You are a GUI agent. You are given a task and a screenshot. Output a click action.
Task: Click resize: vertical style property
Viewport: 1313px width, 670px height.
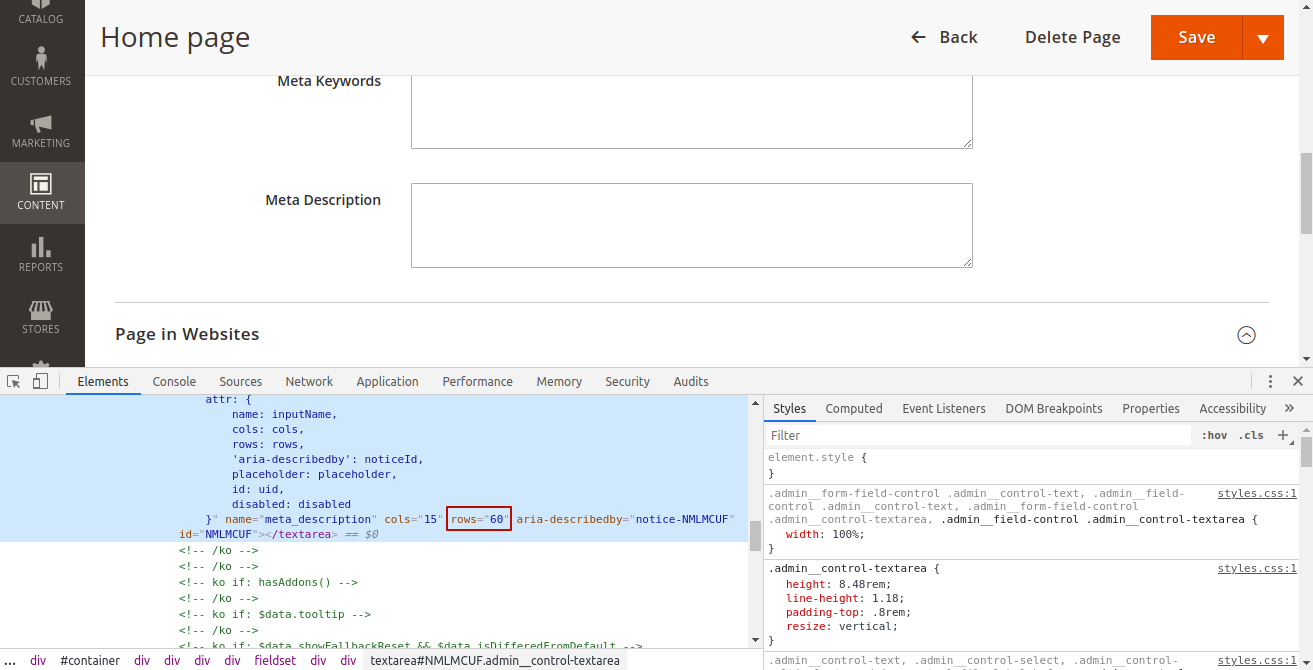click(x=842, y=626)
